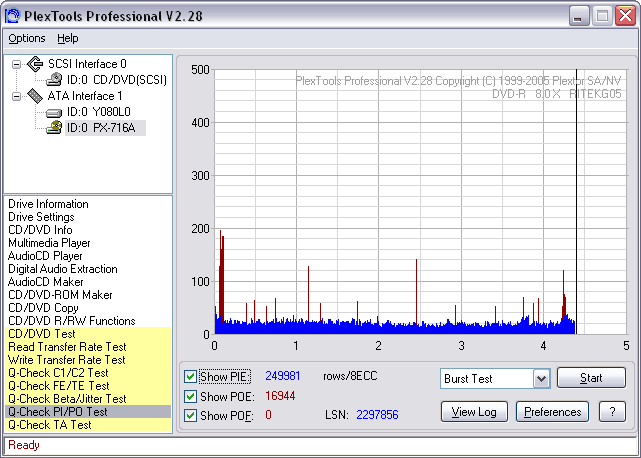Open CD/DVD R/RW Functions
This screenshot has height=458, width=641.
tap(72, 321)
